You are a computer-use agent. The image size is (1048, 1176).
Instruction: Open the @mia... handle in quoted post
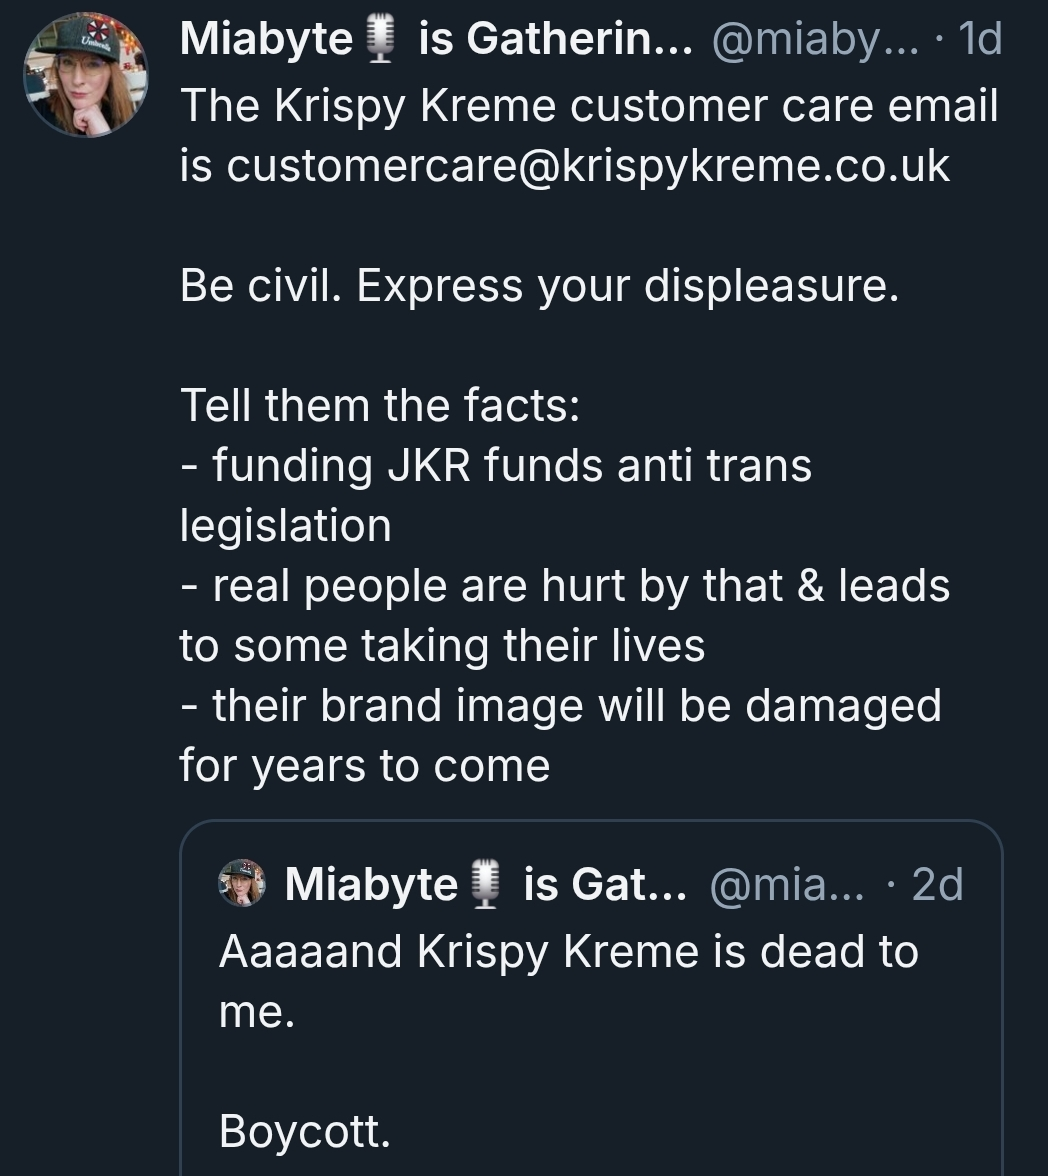(x=786, y=885)
